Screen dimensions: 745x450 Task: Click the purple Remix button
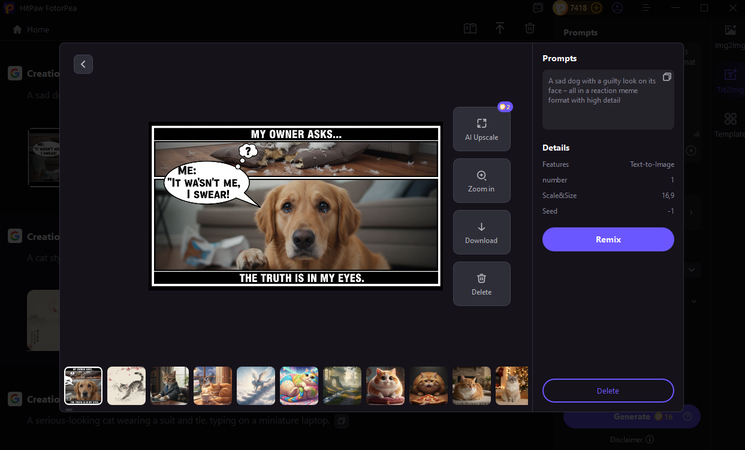point(608,239)
